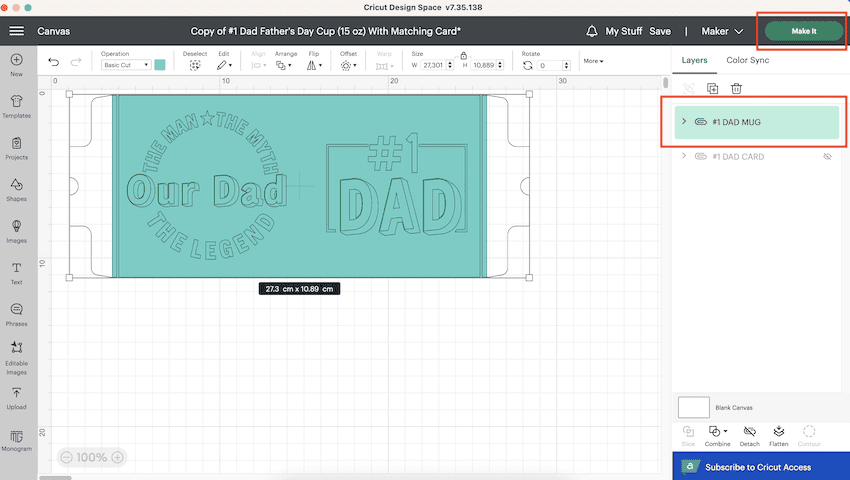Duplicate the selected layer
850x480 pixels.
[712, 88]
